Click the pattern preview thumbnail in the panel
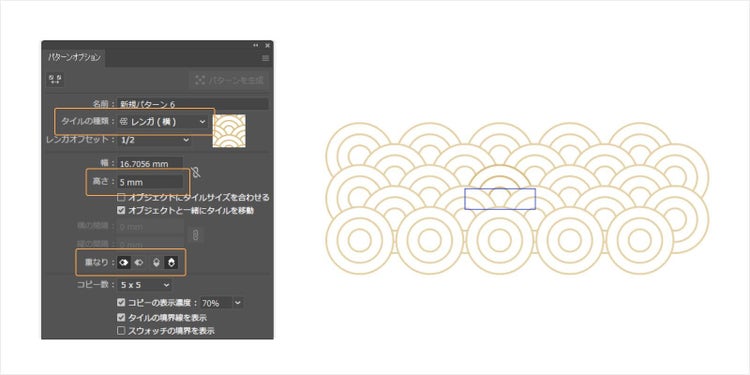 tap(229, 131)
